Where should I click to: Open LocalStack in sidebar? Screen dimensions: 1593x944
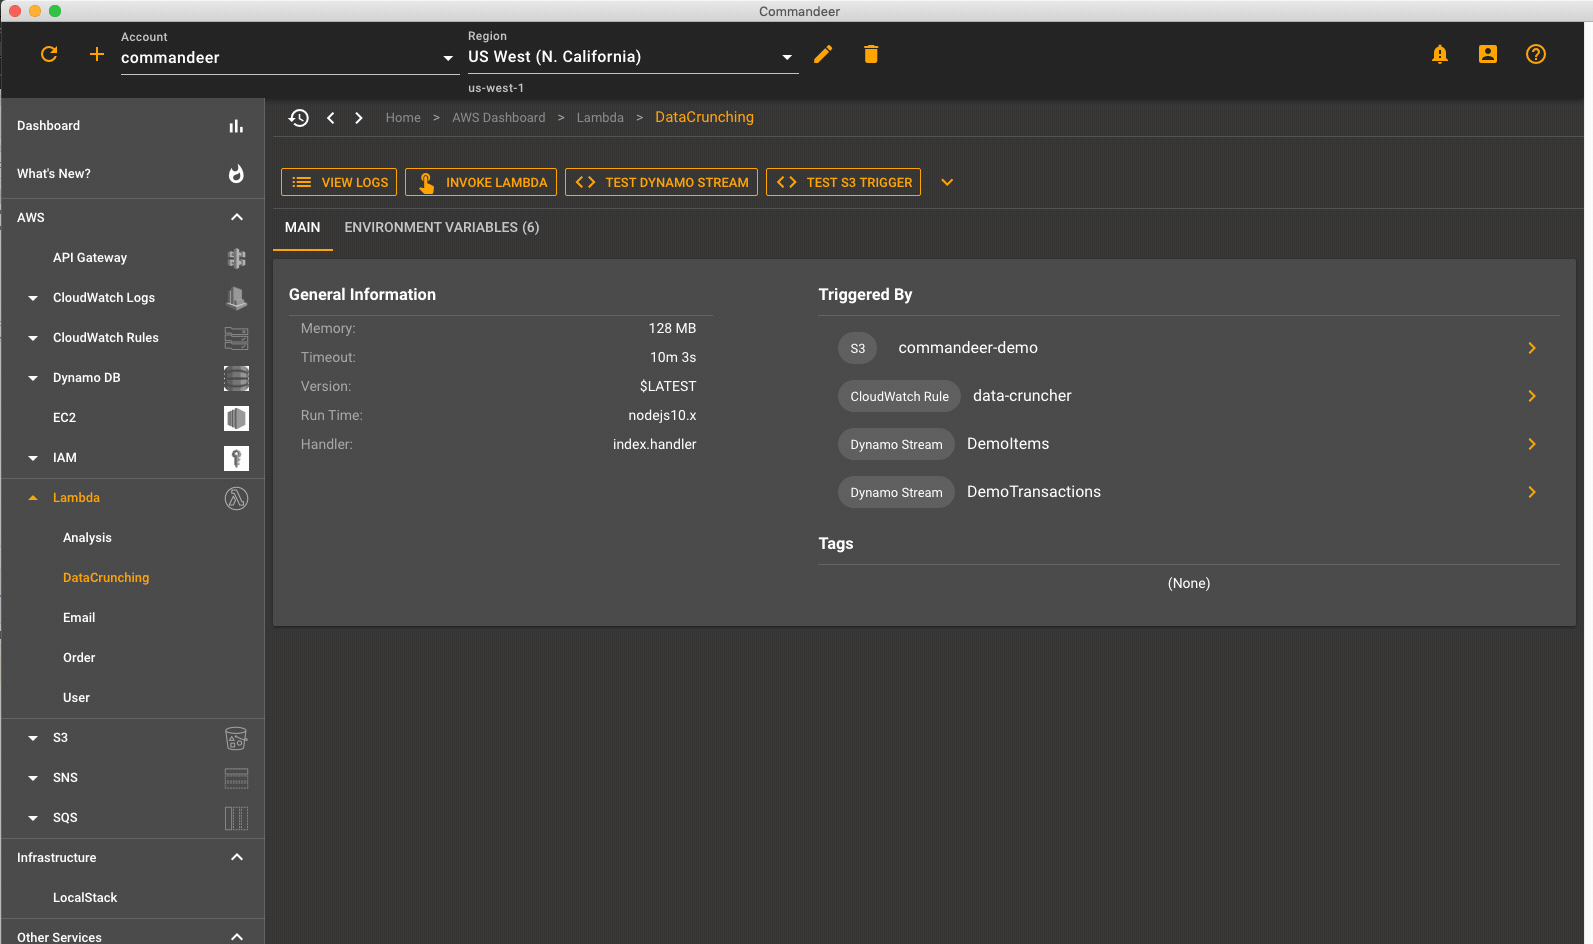(85, 898)
